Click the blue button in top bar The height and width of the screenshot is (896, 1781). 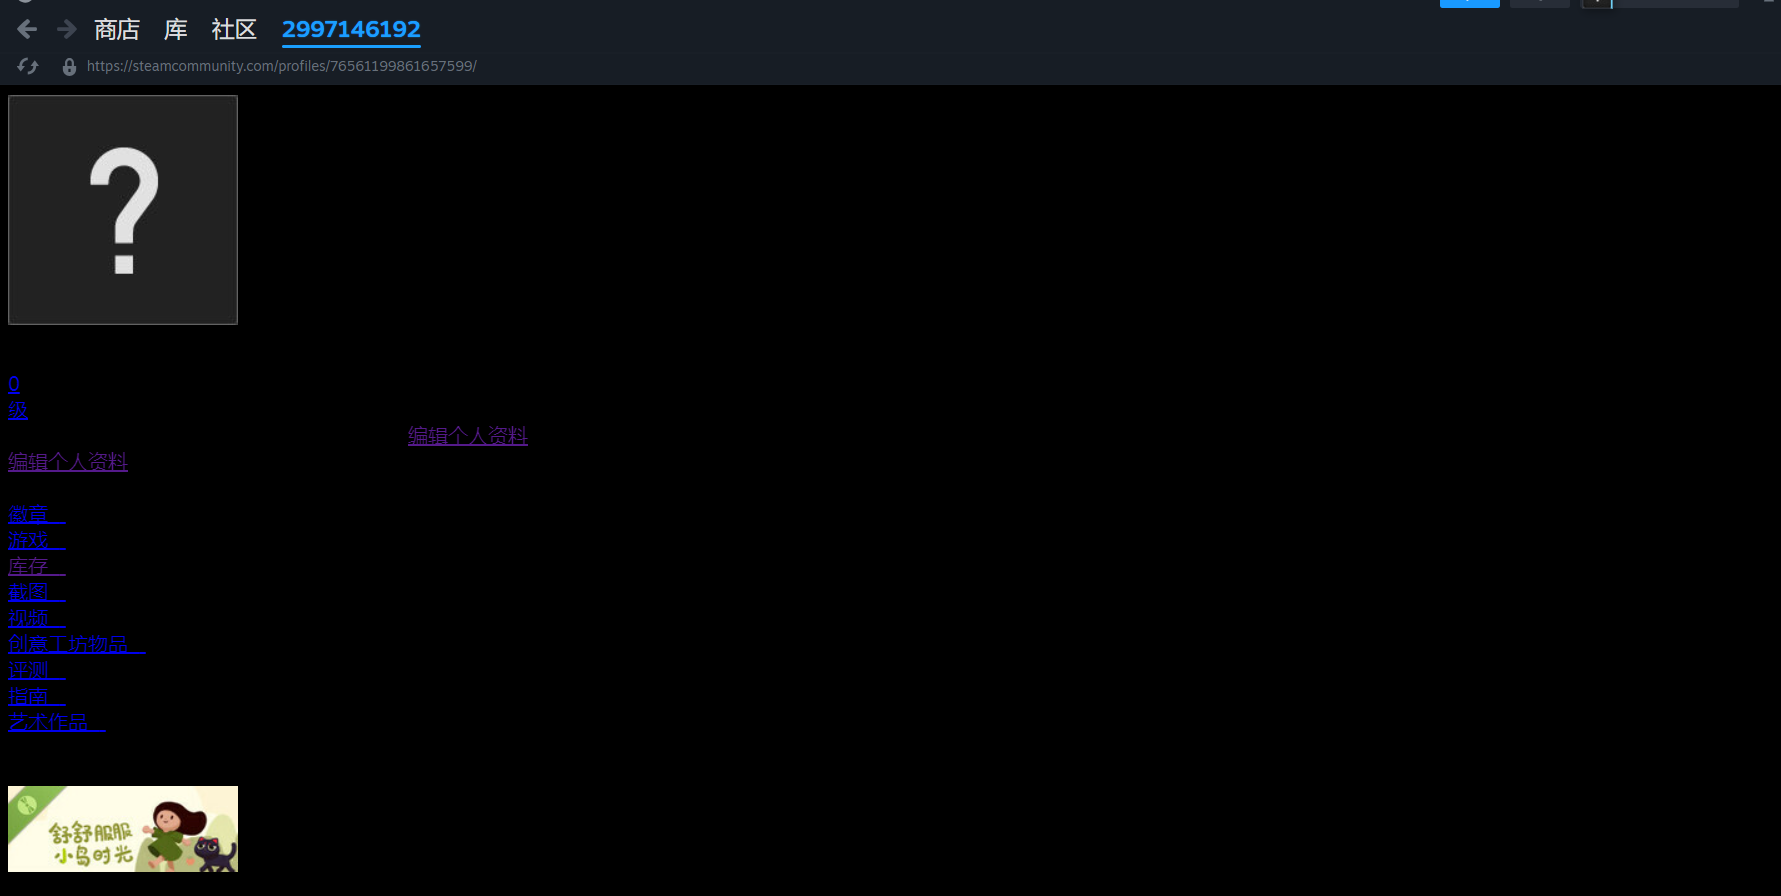[x=1470, y=4]
